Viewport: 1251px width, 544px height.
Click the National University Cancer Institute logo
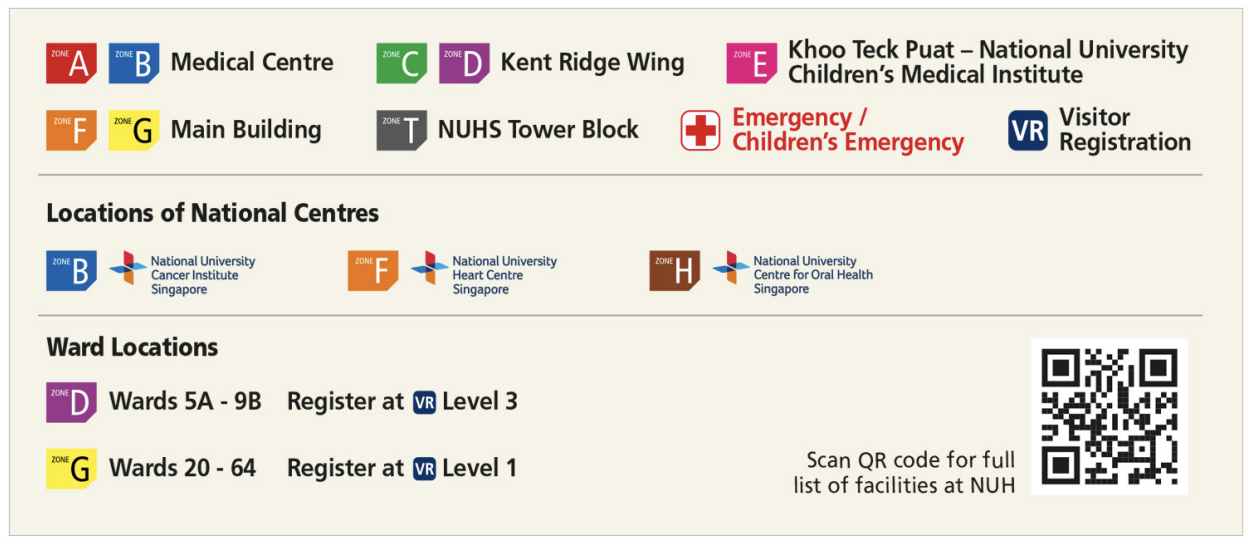[128, 268]
